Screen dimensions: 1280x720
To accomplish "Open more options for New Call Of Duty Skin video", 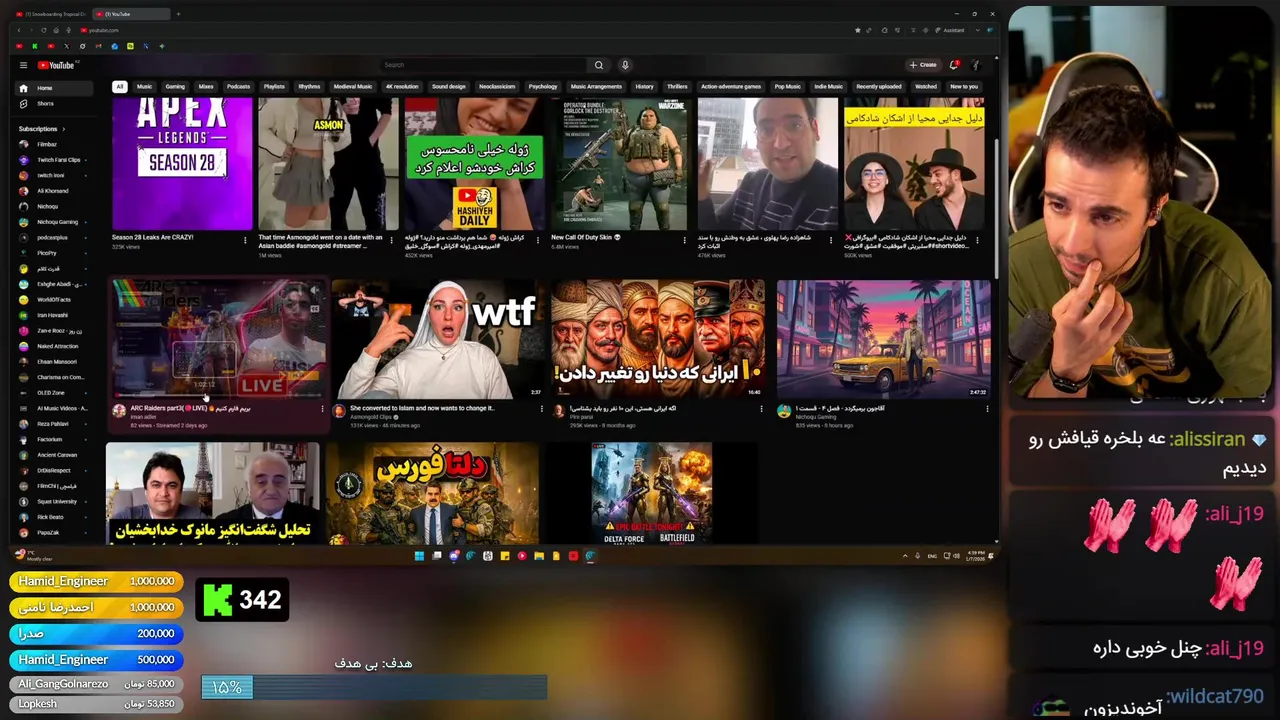I will point(685,240).
